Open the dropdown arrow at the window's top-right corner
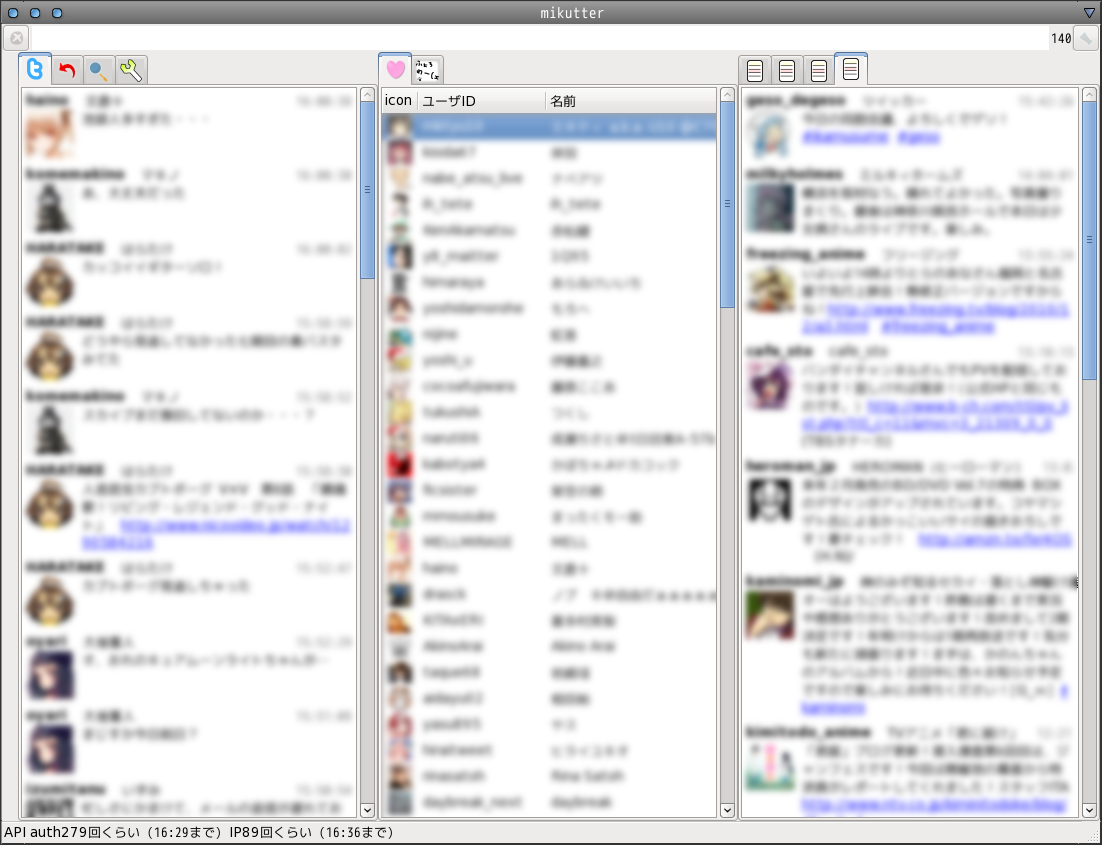The height and width of the screenshot is (845, 1102). point(1091,13)
